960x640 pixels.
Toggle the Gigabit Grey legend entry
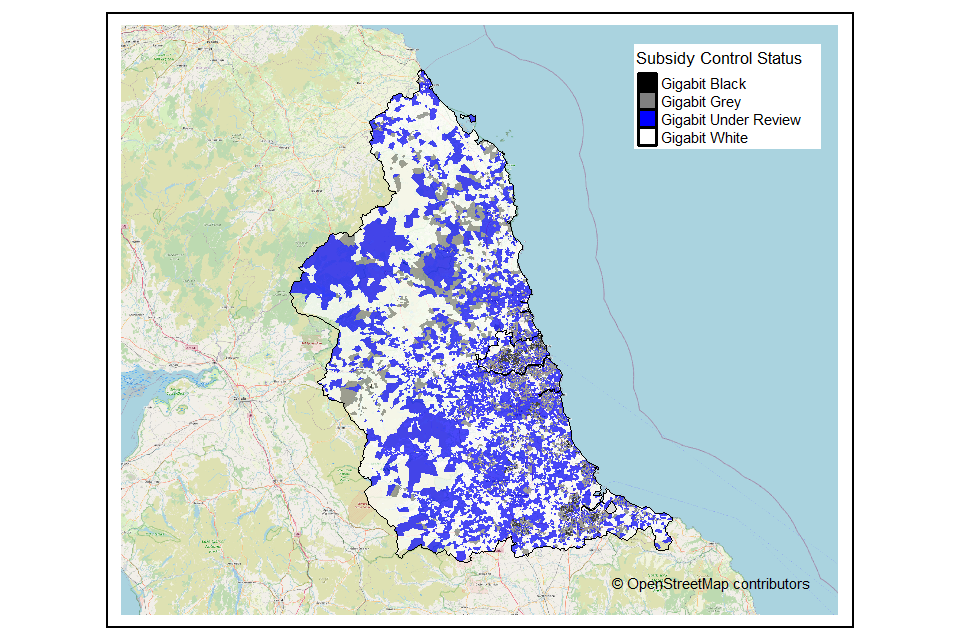[x=700, y=101]
